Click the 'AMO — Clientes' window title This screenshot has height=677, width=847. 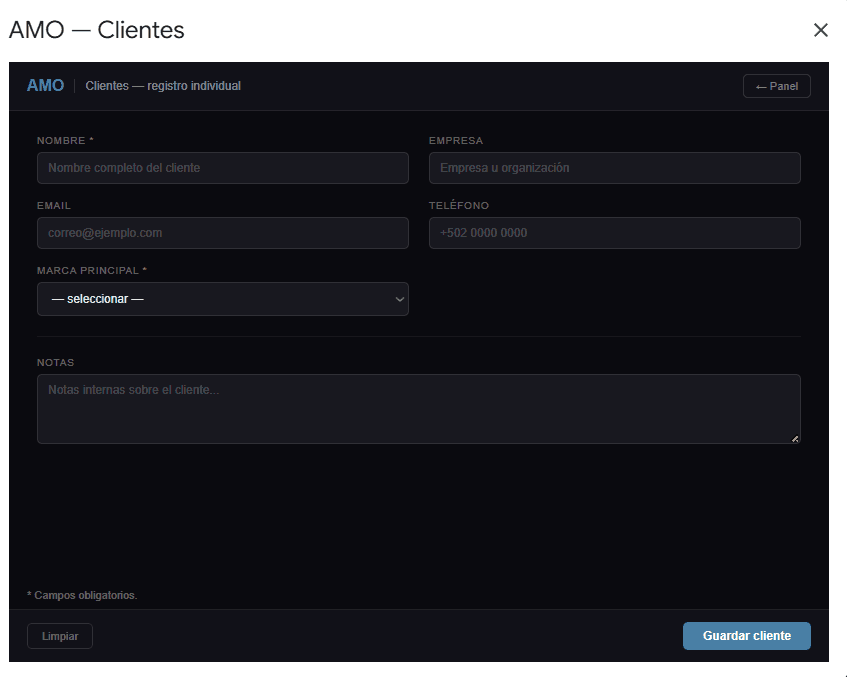[x=97, y=30]
